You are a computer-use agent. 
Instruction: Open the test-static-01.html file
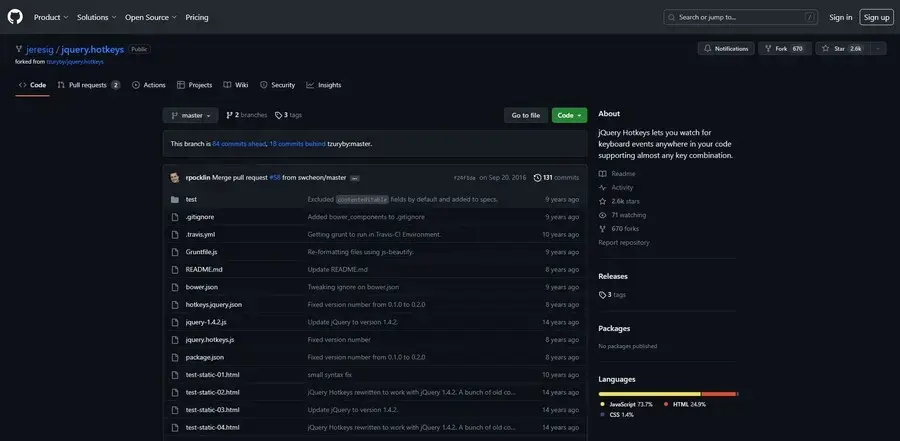coord(212,375)
